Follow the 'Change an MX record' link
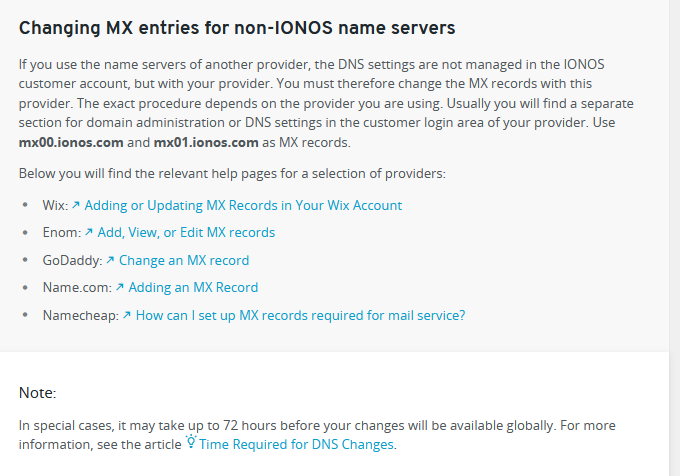 (184, 260)
